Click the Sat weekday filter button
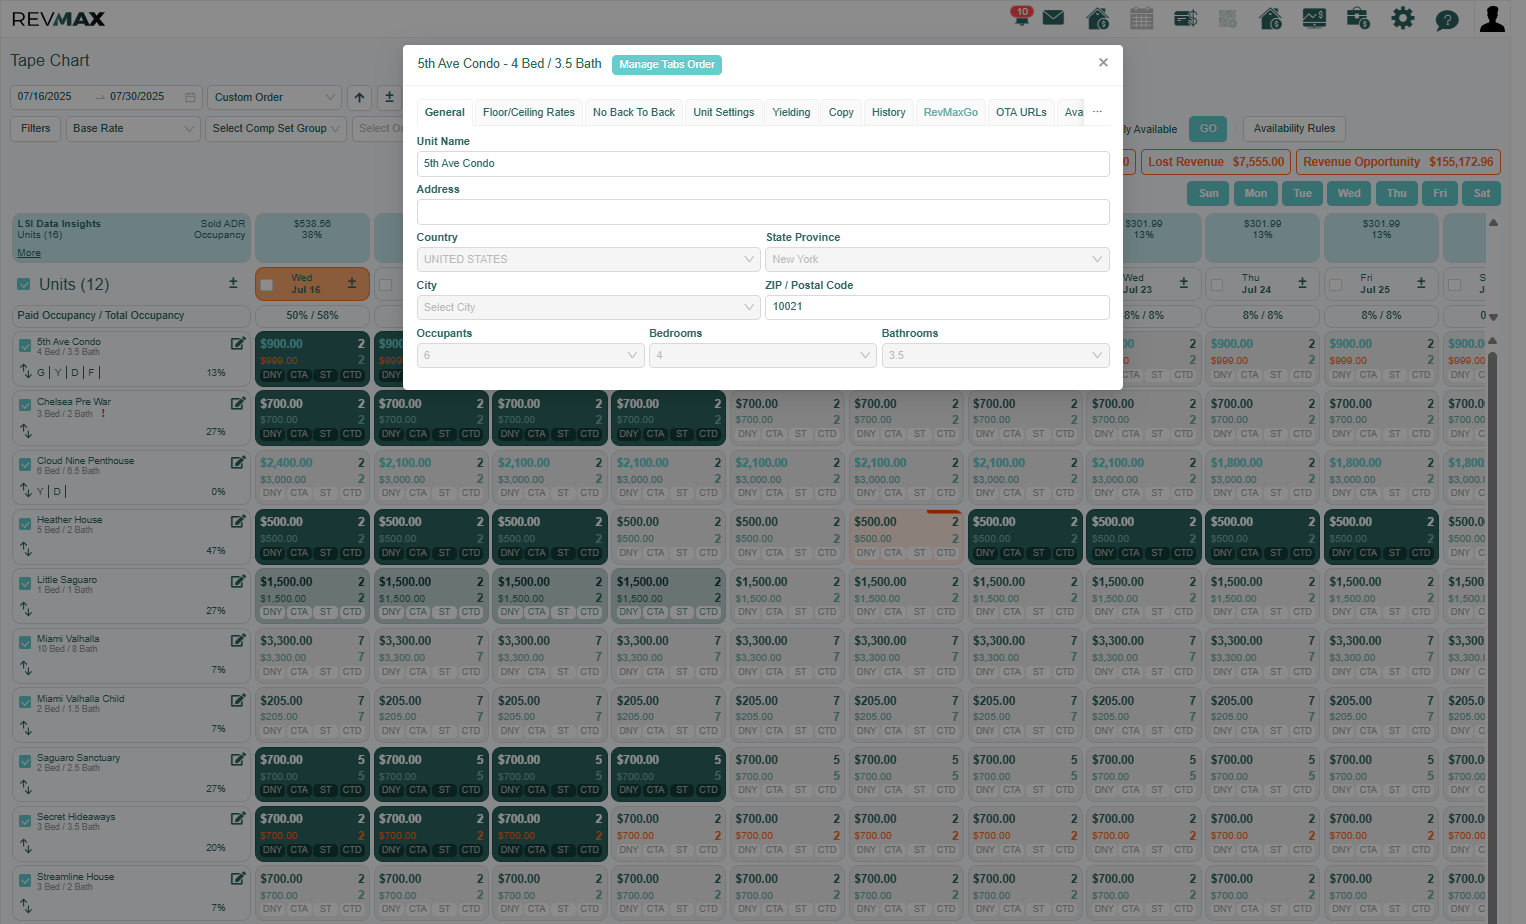This screenshot has width=1526, height=924. click(1482, 193)
